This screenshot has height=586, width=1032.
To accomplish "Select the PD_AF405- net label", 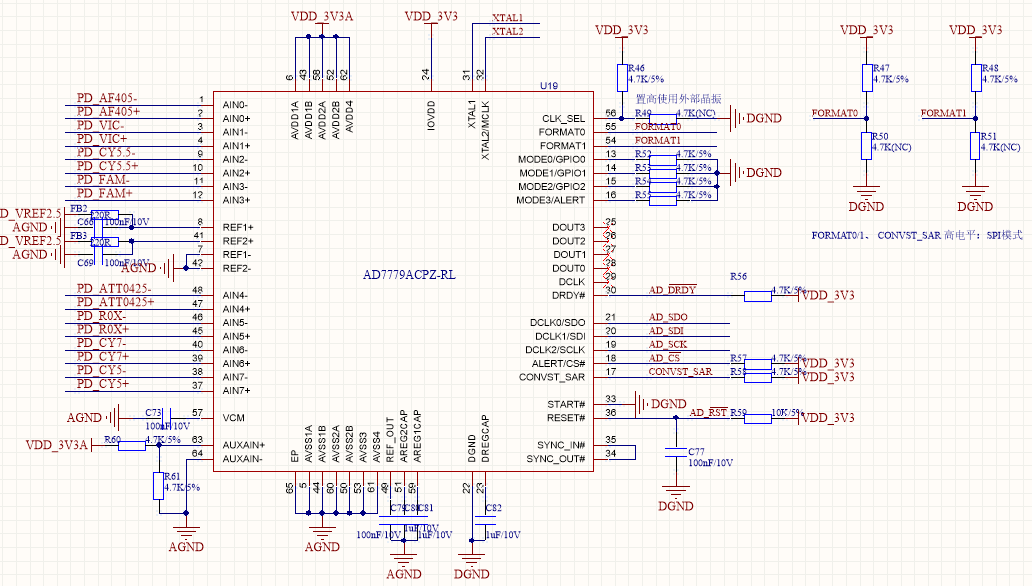I will pos(107,98).
